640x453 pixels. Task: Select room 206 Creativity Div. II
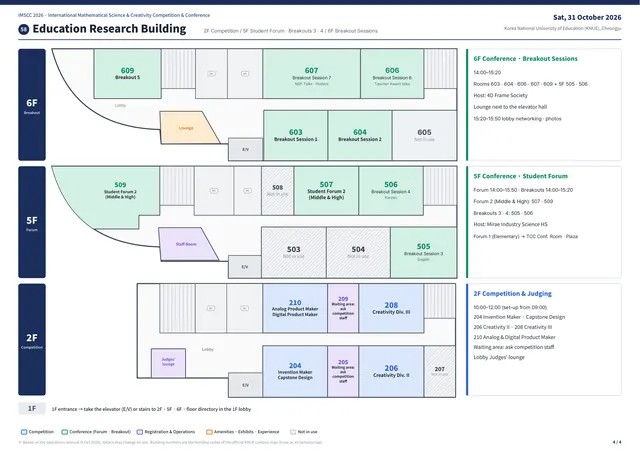391,371
